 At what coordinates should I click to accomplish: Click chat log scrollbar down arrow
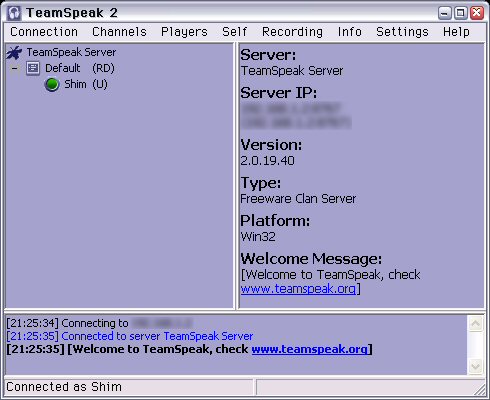tap(475, 367)
